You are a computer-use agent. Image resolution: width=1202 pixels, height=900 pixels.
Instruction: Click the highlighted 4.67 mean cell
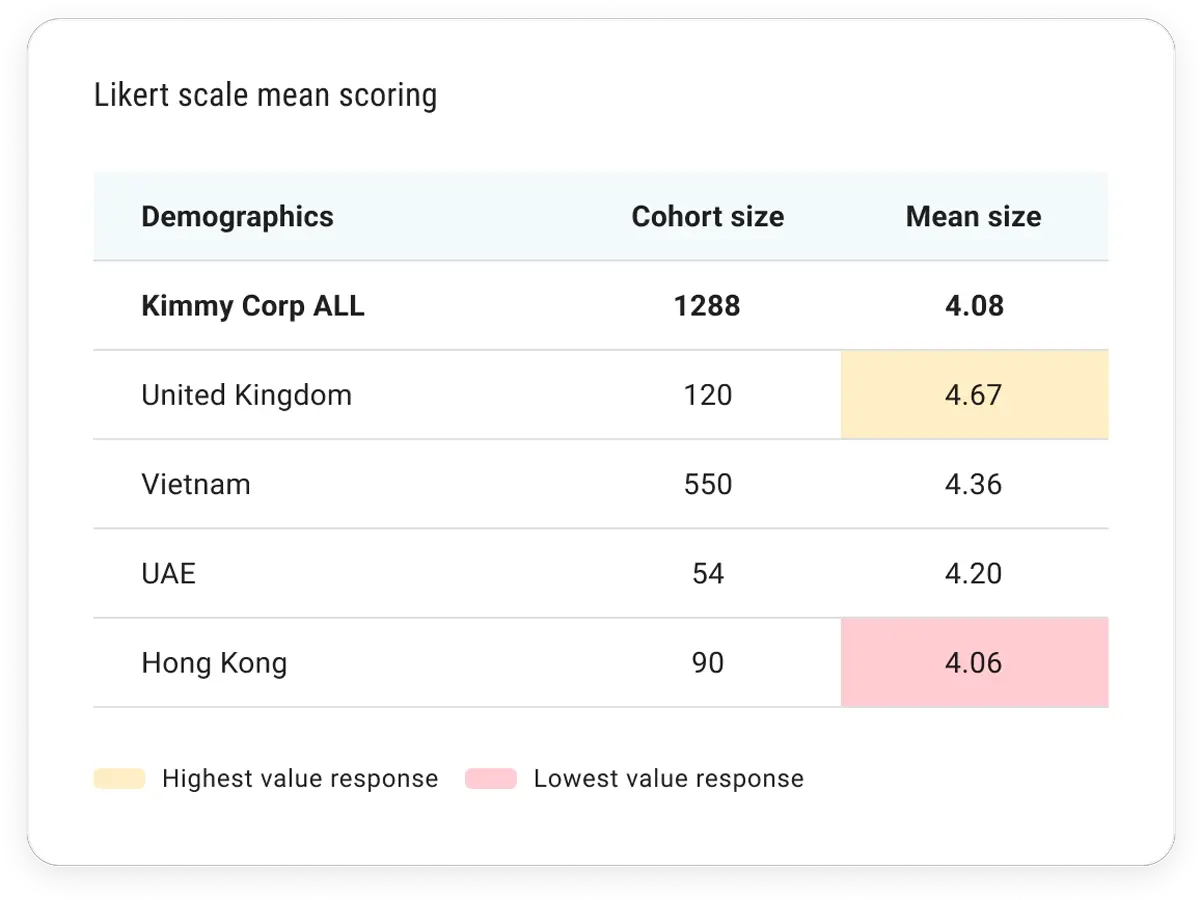(974, 395)
